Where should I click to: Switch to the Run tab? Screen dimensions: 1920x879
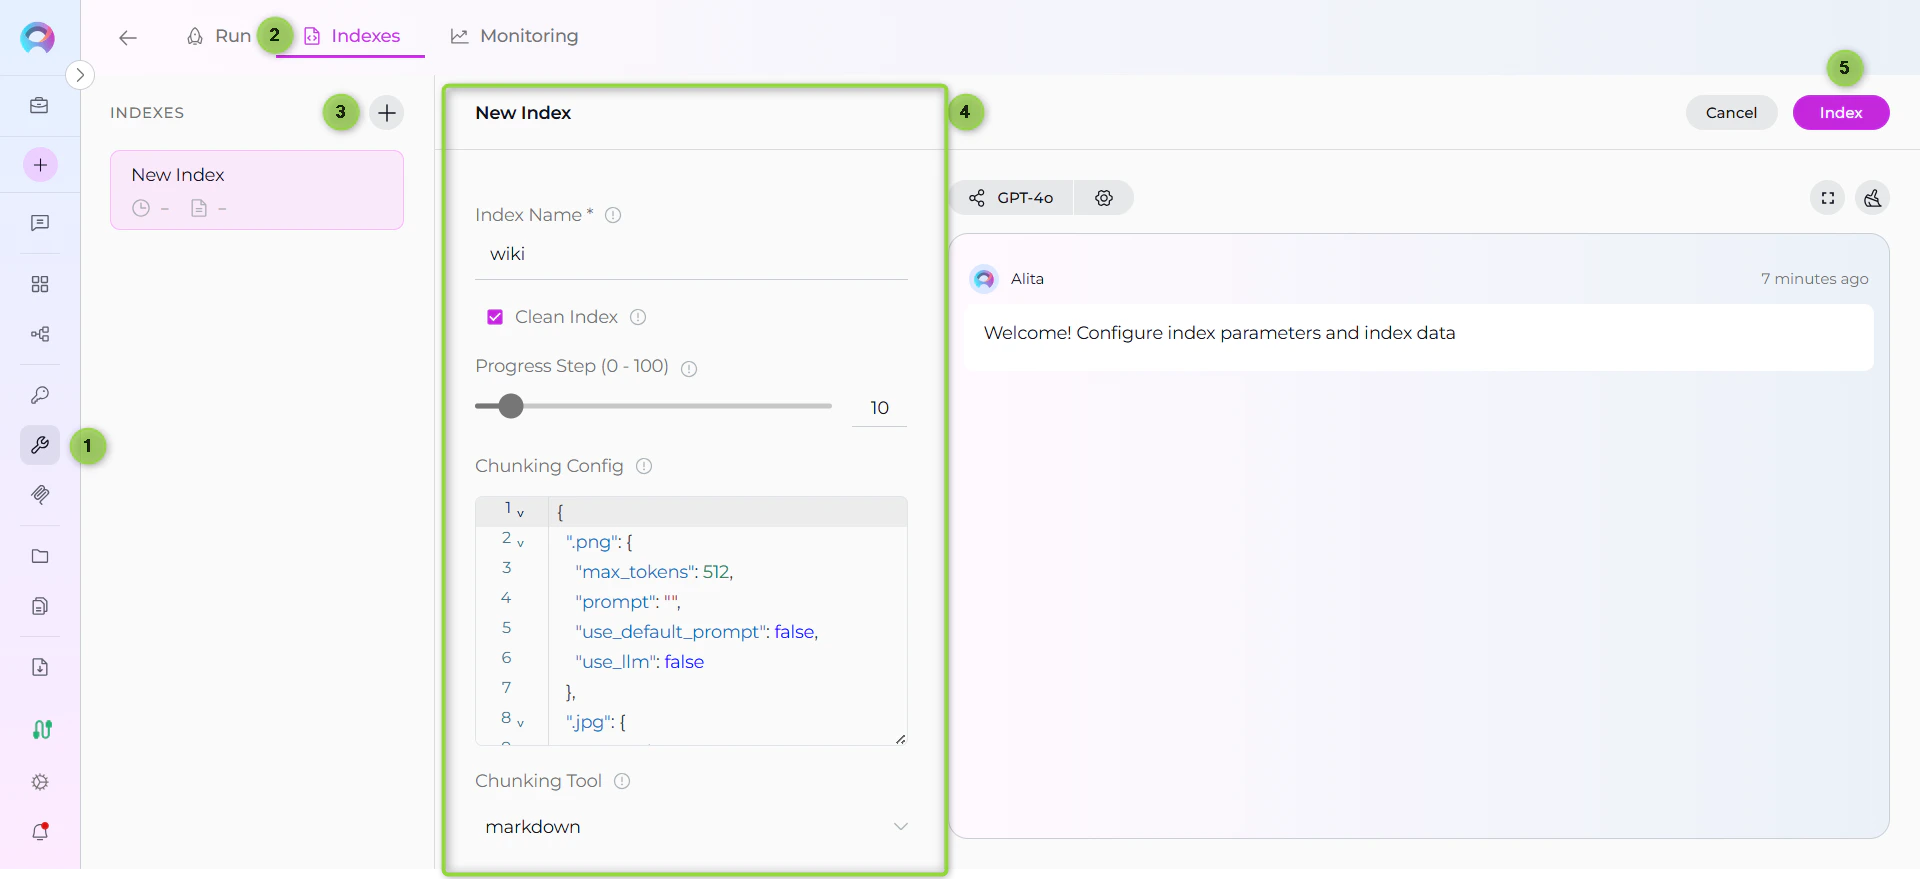click(x=219, y=36)
